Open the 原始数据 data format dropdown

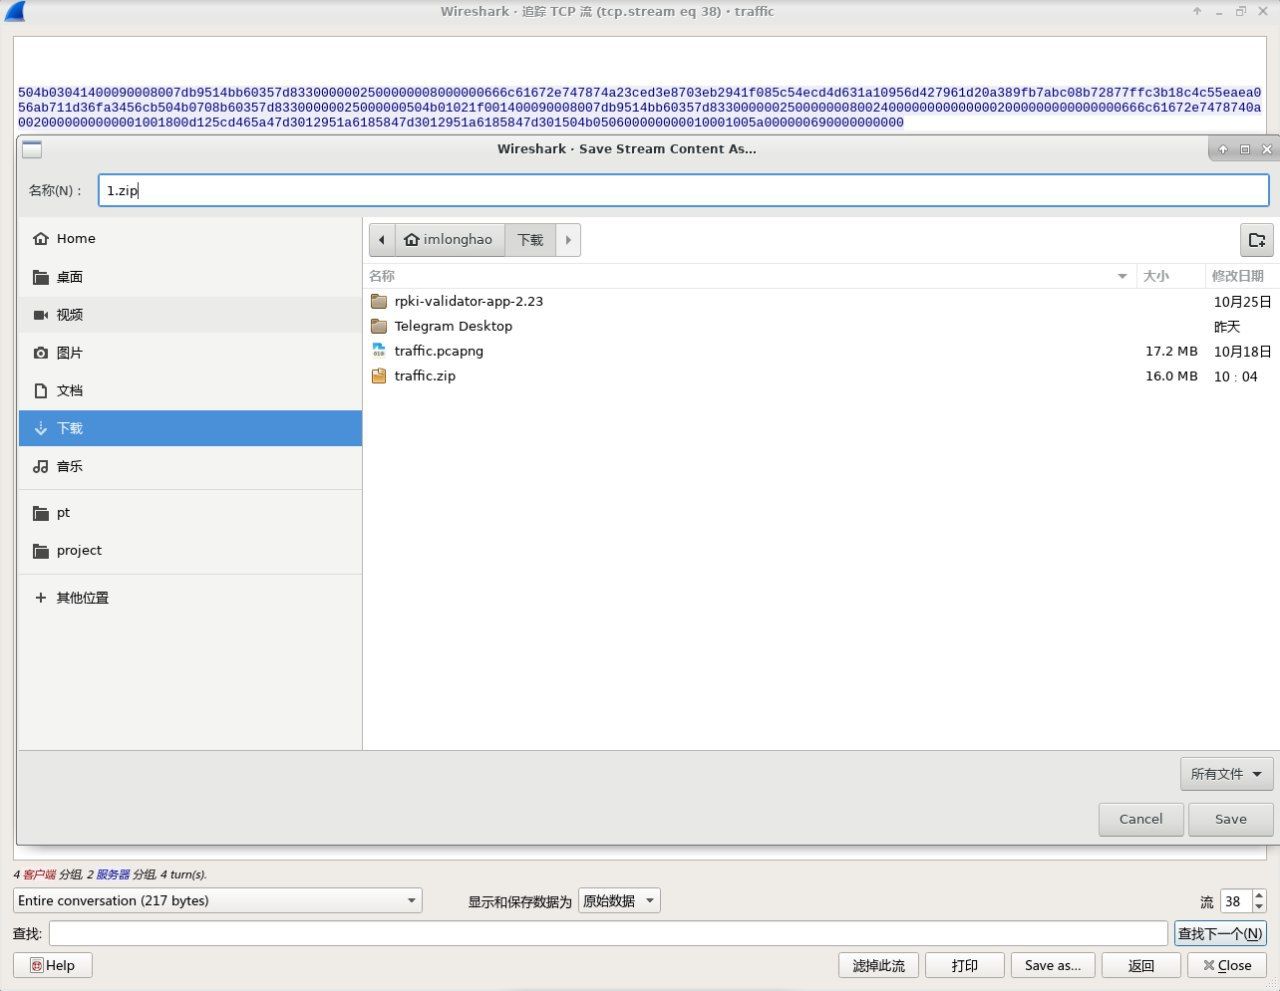tap(619, 901)
